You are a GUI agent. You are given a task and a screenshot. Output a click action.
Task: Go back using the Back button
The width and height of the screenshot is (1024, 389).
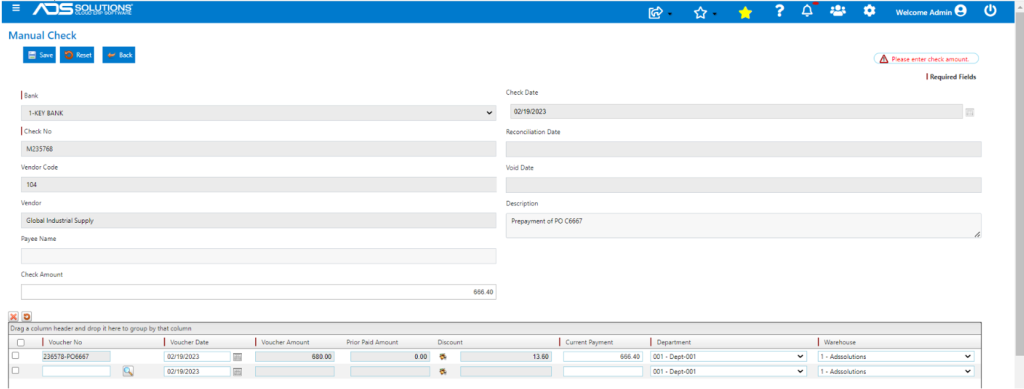click(119, 55)
